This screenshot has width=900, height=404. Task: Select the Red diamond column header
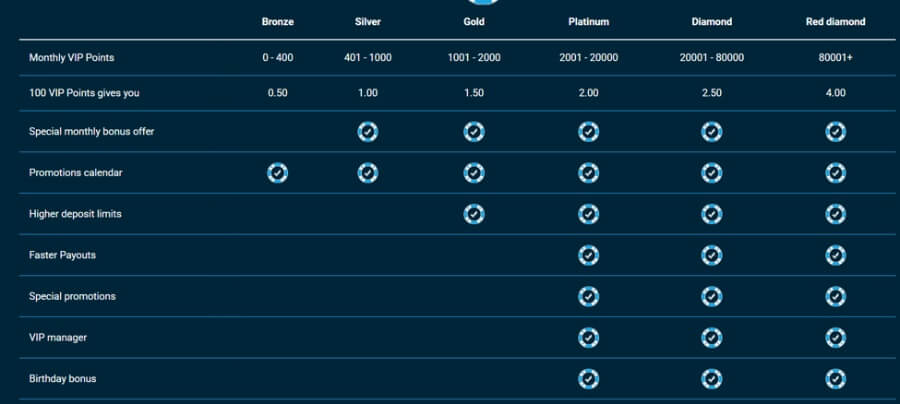[x=836, y=22]
